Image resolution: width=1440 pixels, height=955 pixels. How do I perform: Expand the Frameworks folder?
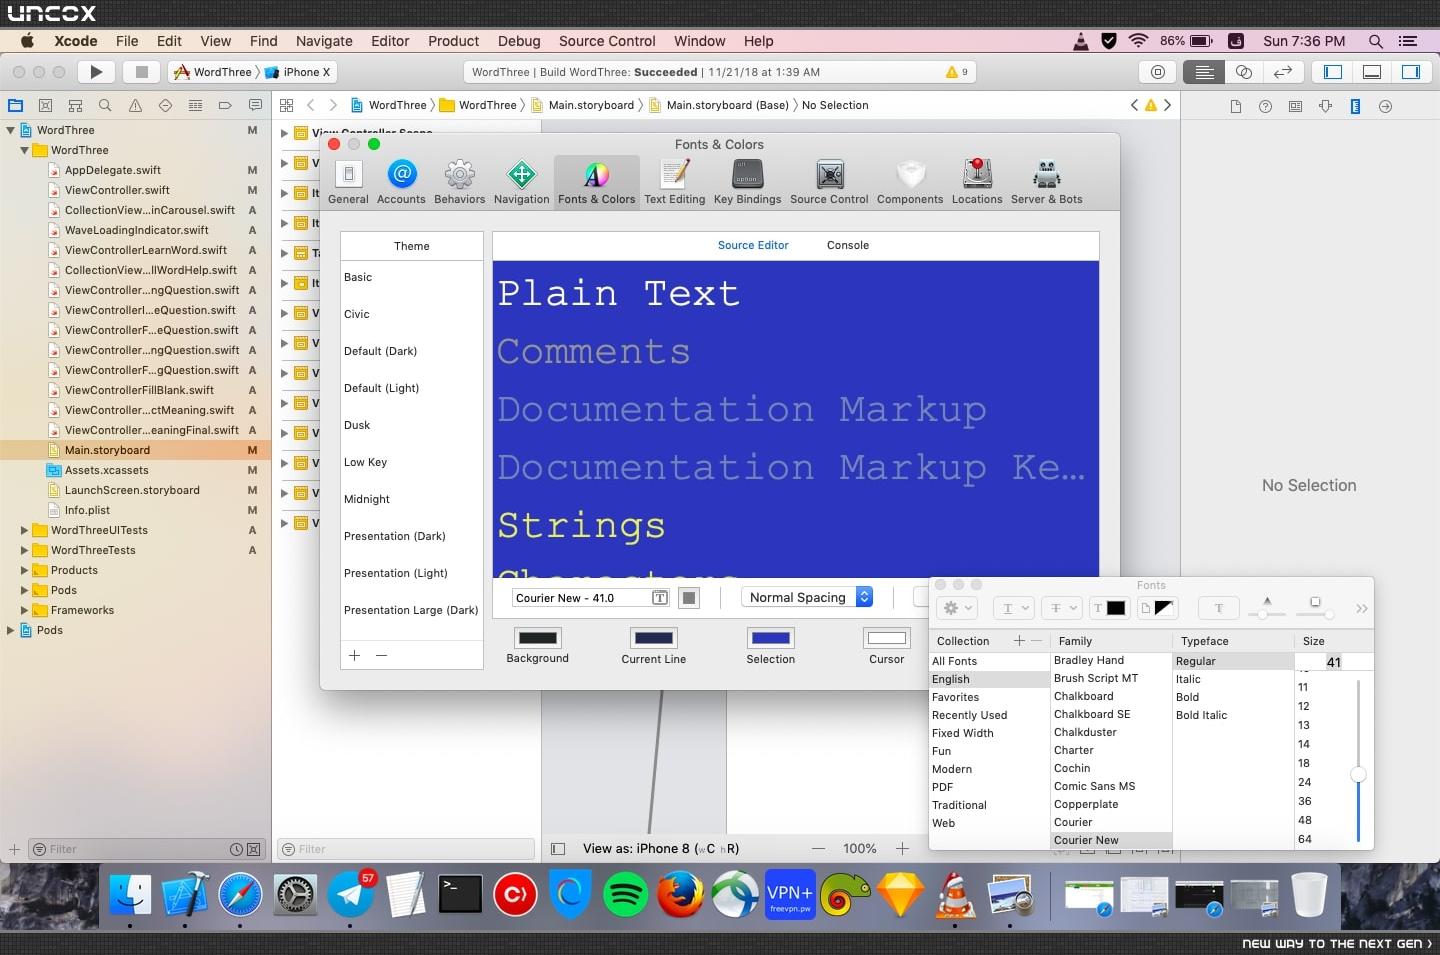(25, 610)
